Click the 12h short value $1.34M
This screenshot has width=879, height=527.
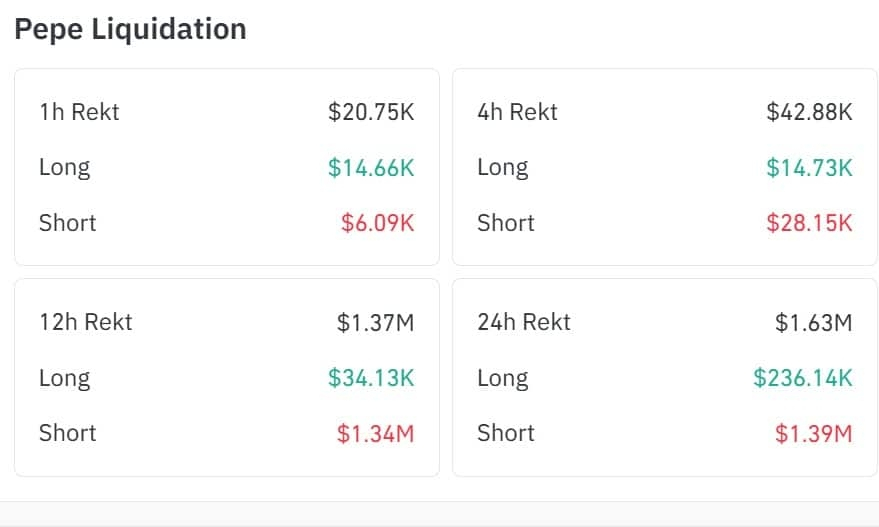pyautogui.click(x=375, y=433)
